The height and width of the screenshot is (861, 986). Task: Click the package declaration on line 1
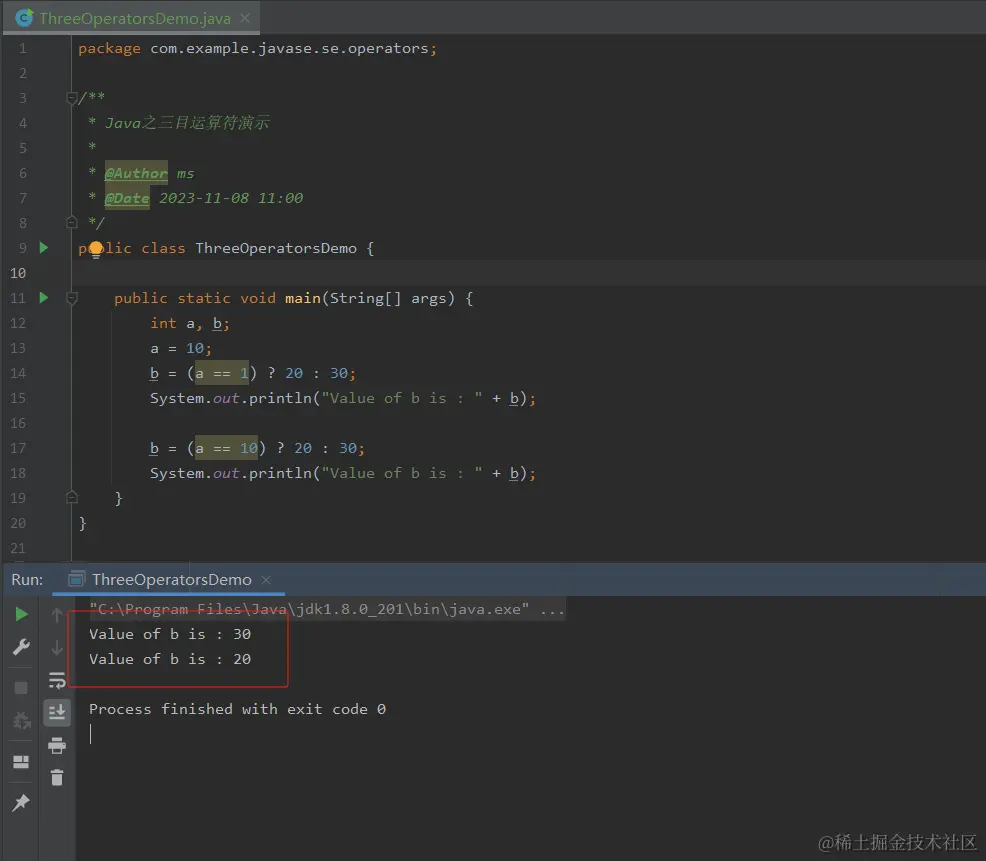coord(257,48)
